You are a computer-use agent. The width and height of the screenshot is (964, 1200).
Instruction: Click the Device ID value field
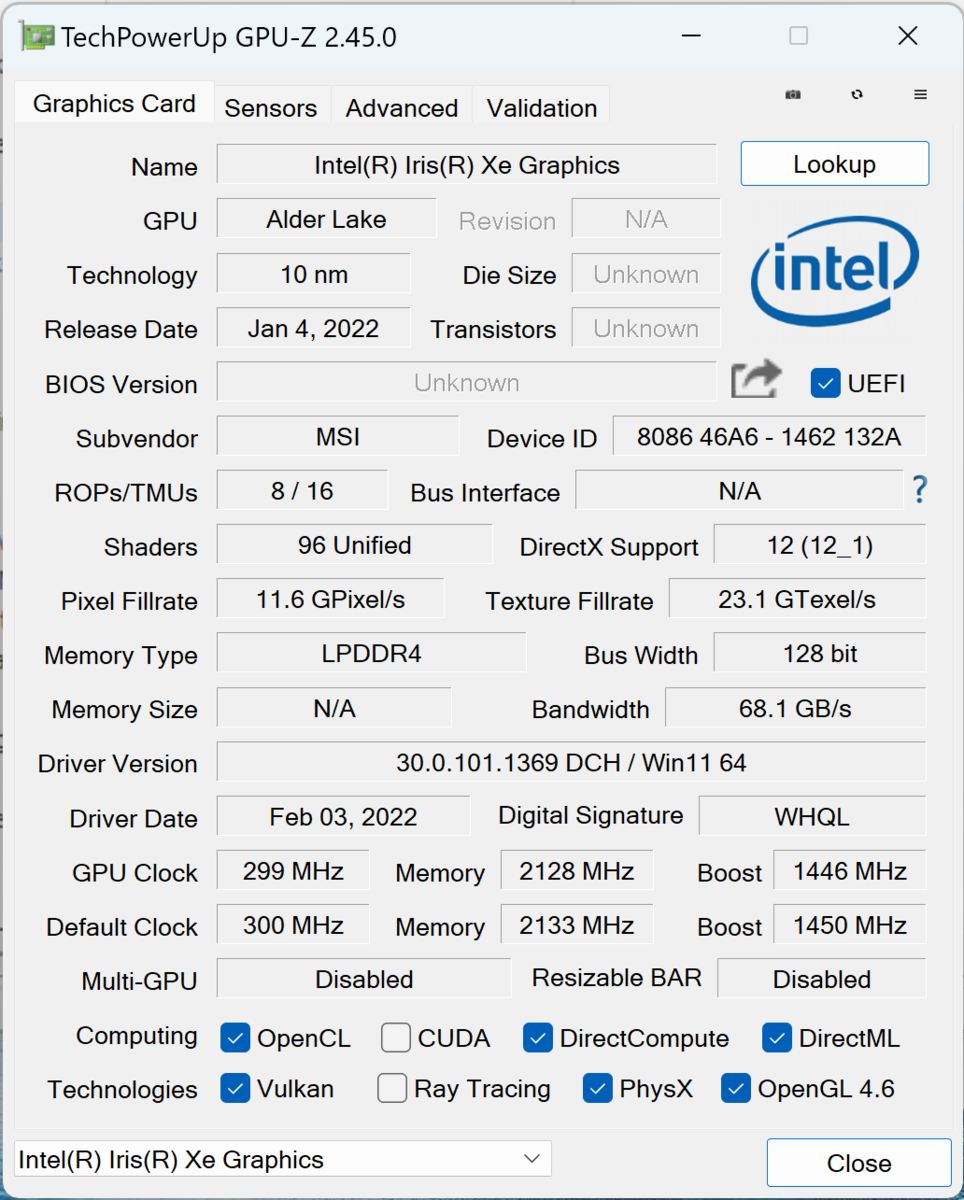point(768,437)
